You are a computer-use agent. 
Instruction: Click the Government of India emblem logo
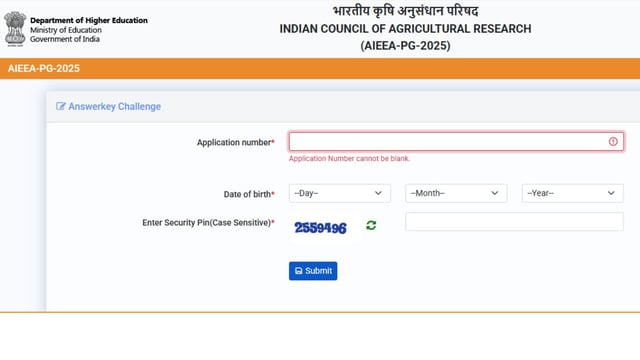pyautogui.click(x=15, y=29)
